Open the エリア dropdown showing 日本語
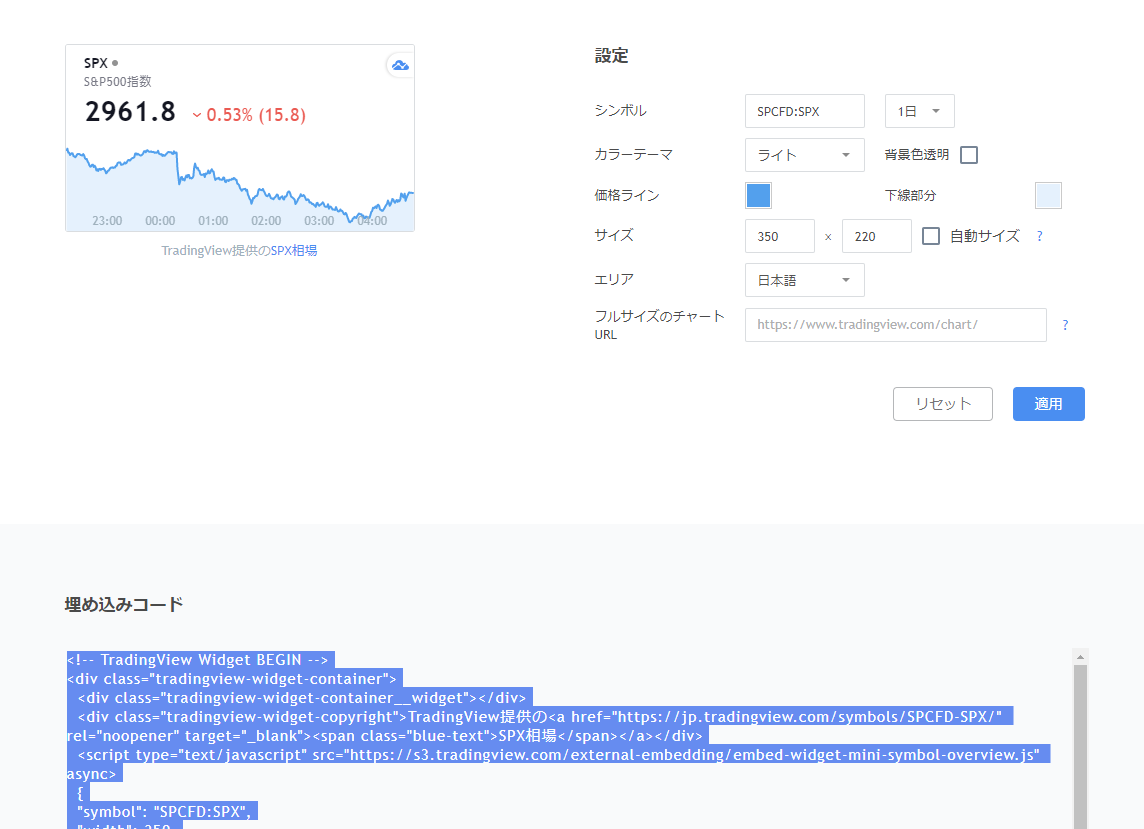Image resolution: width=1144 pixels, height=829 pixels. coord(804,280)
